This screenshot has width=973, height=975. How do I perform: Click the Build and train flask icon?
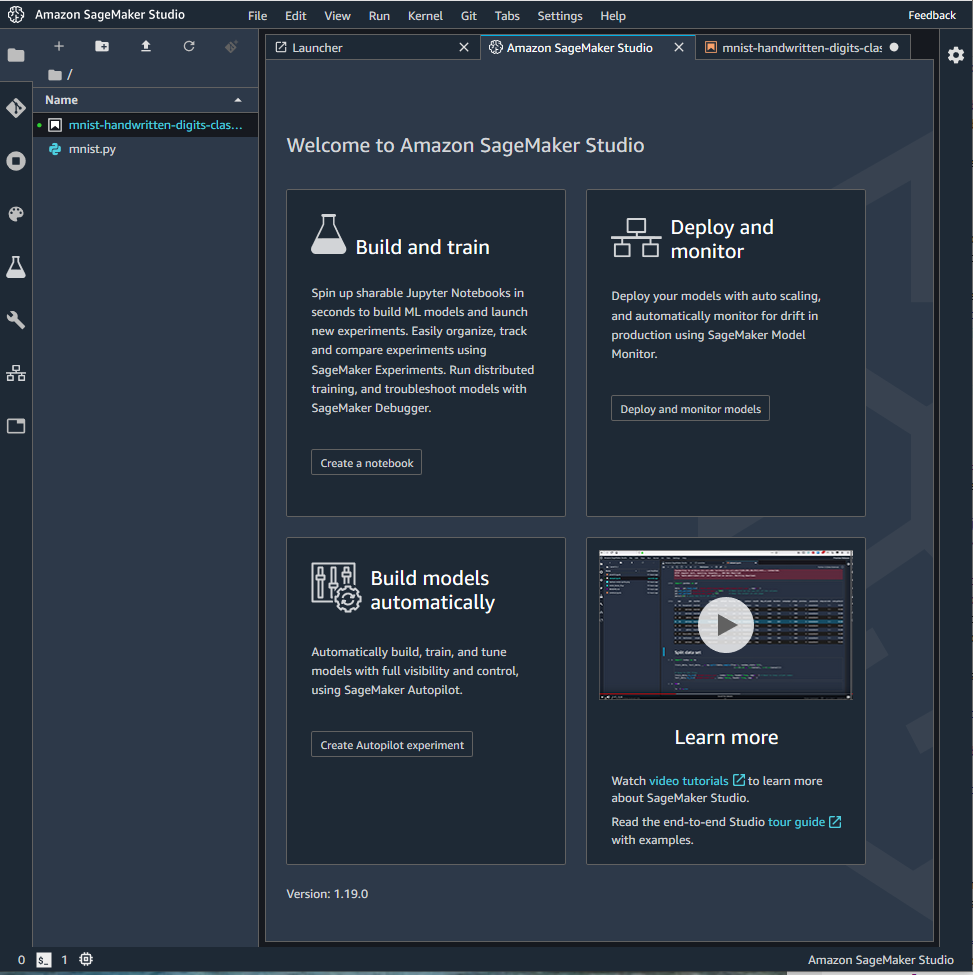pos(328,234)
